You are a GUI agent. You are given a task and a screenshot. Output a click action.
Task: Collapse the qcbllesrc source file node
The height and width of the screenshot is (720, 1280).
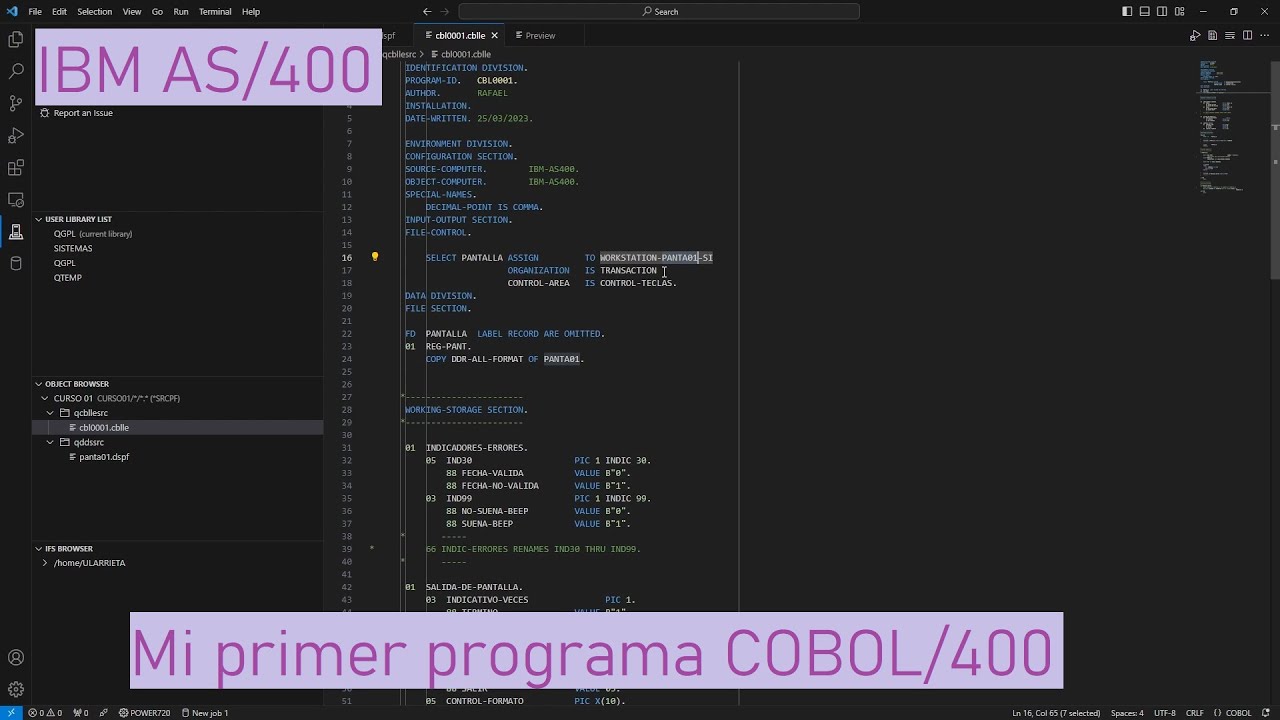point(51,413)
